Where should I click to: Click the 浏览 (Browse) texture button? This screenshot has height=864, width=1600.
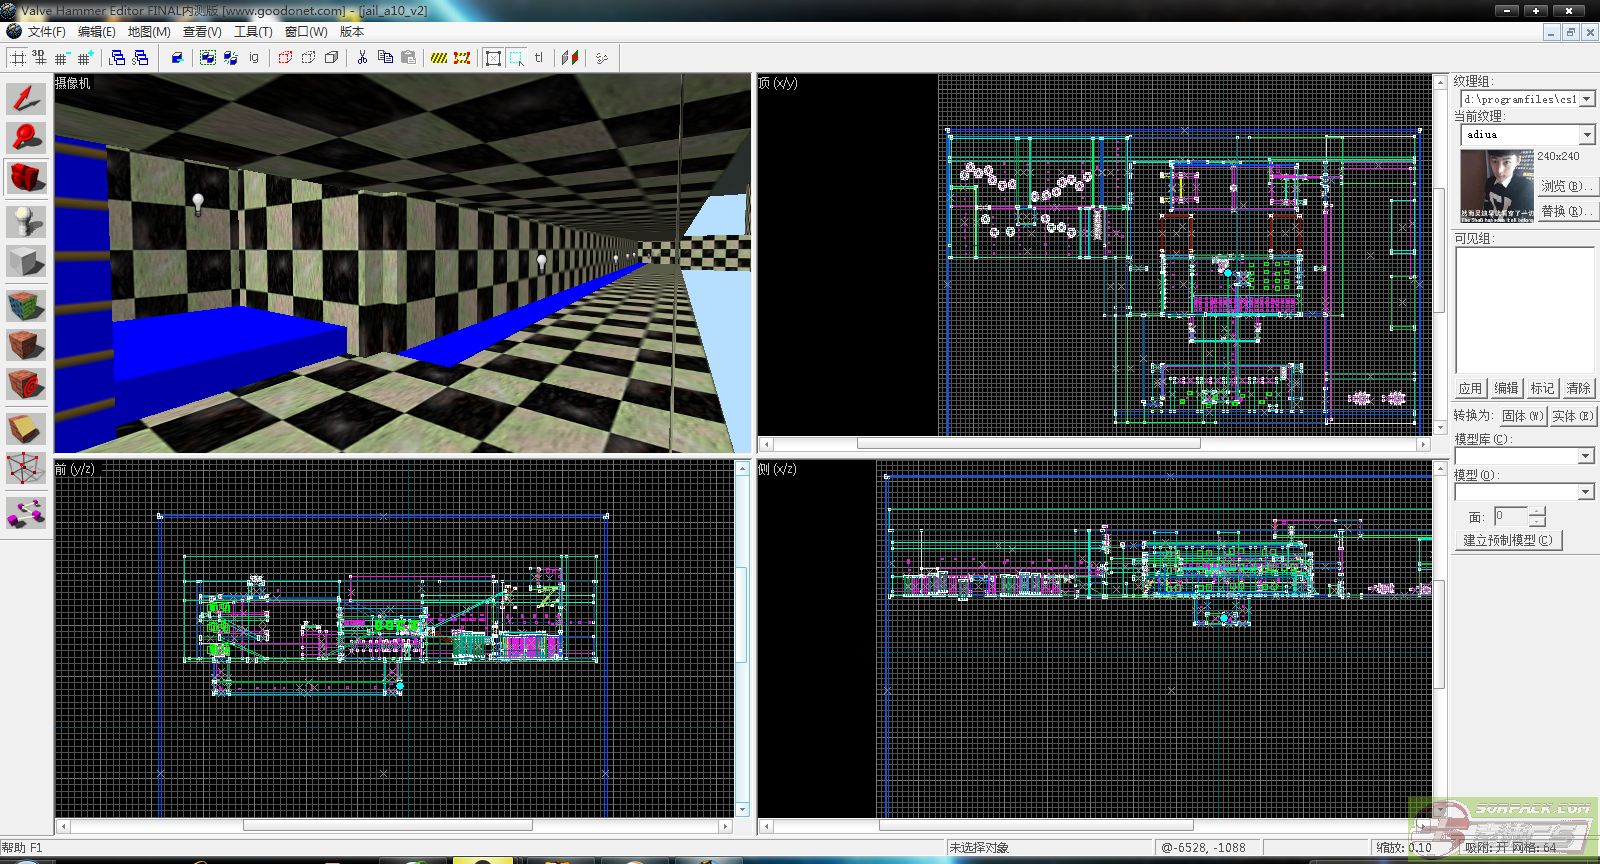1564,186
